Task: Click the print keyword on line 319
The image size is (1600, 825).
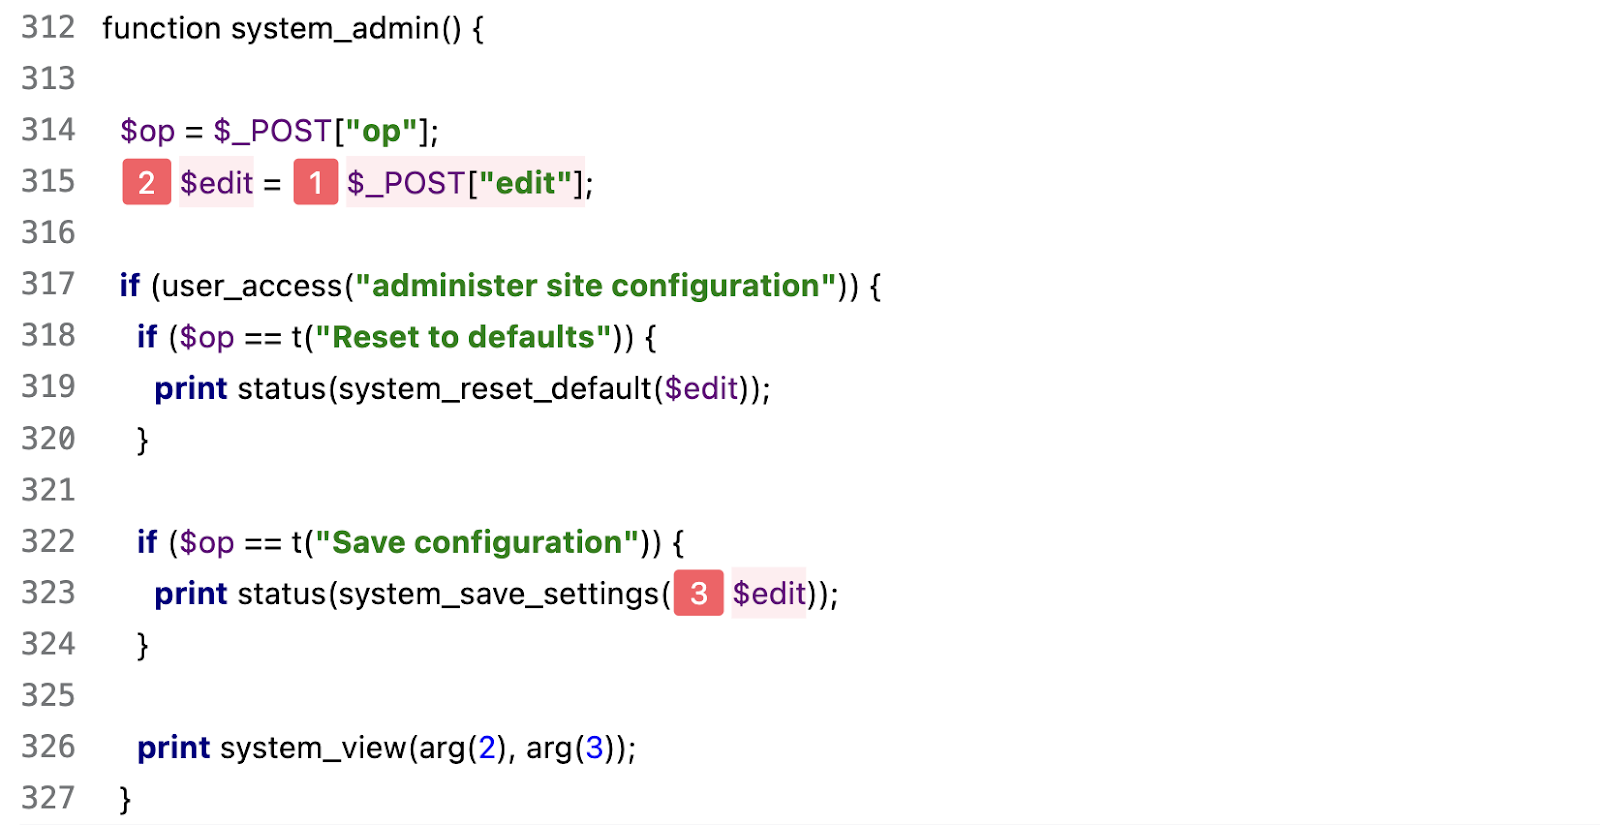Action: tap(191, 389)
